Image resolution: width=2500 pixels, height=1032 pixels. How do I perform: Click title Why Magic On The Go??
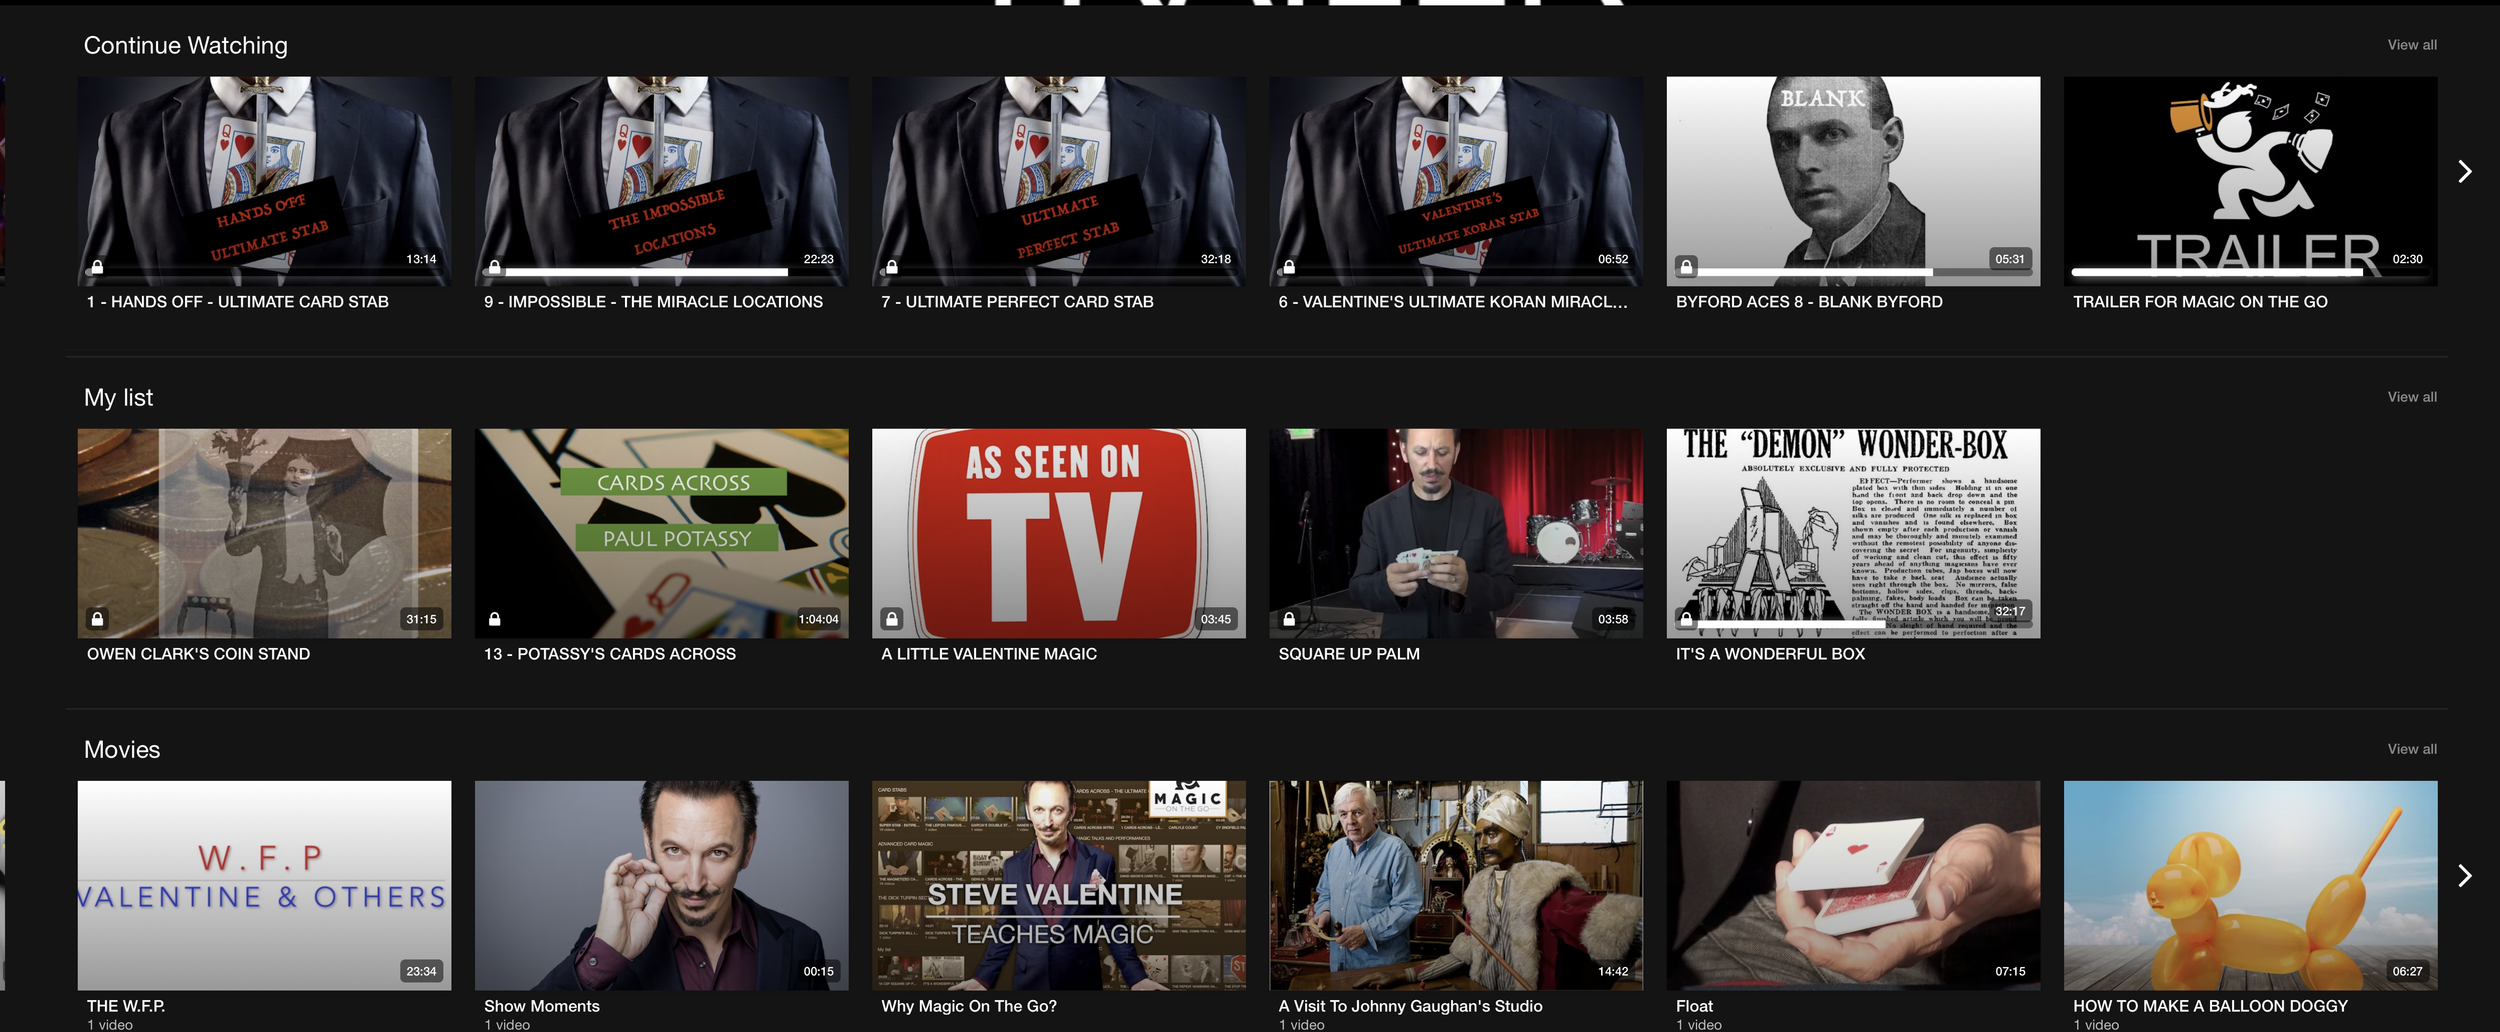click(969, 1006)
